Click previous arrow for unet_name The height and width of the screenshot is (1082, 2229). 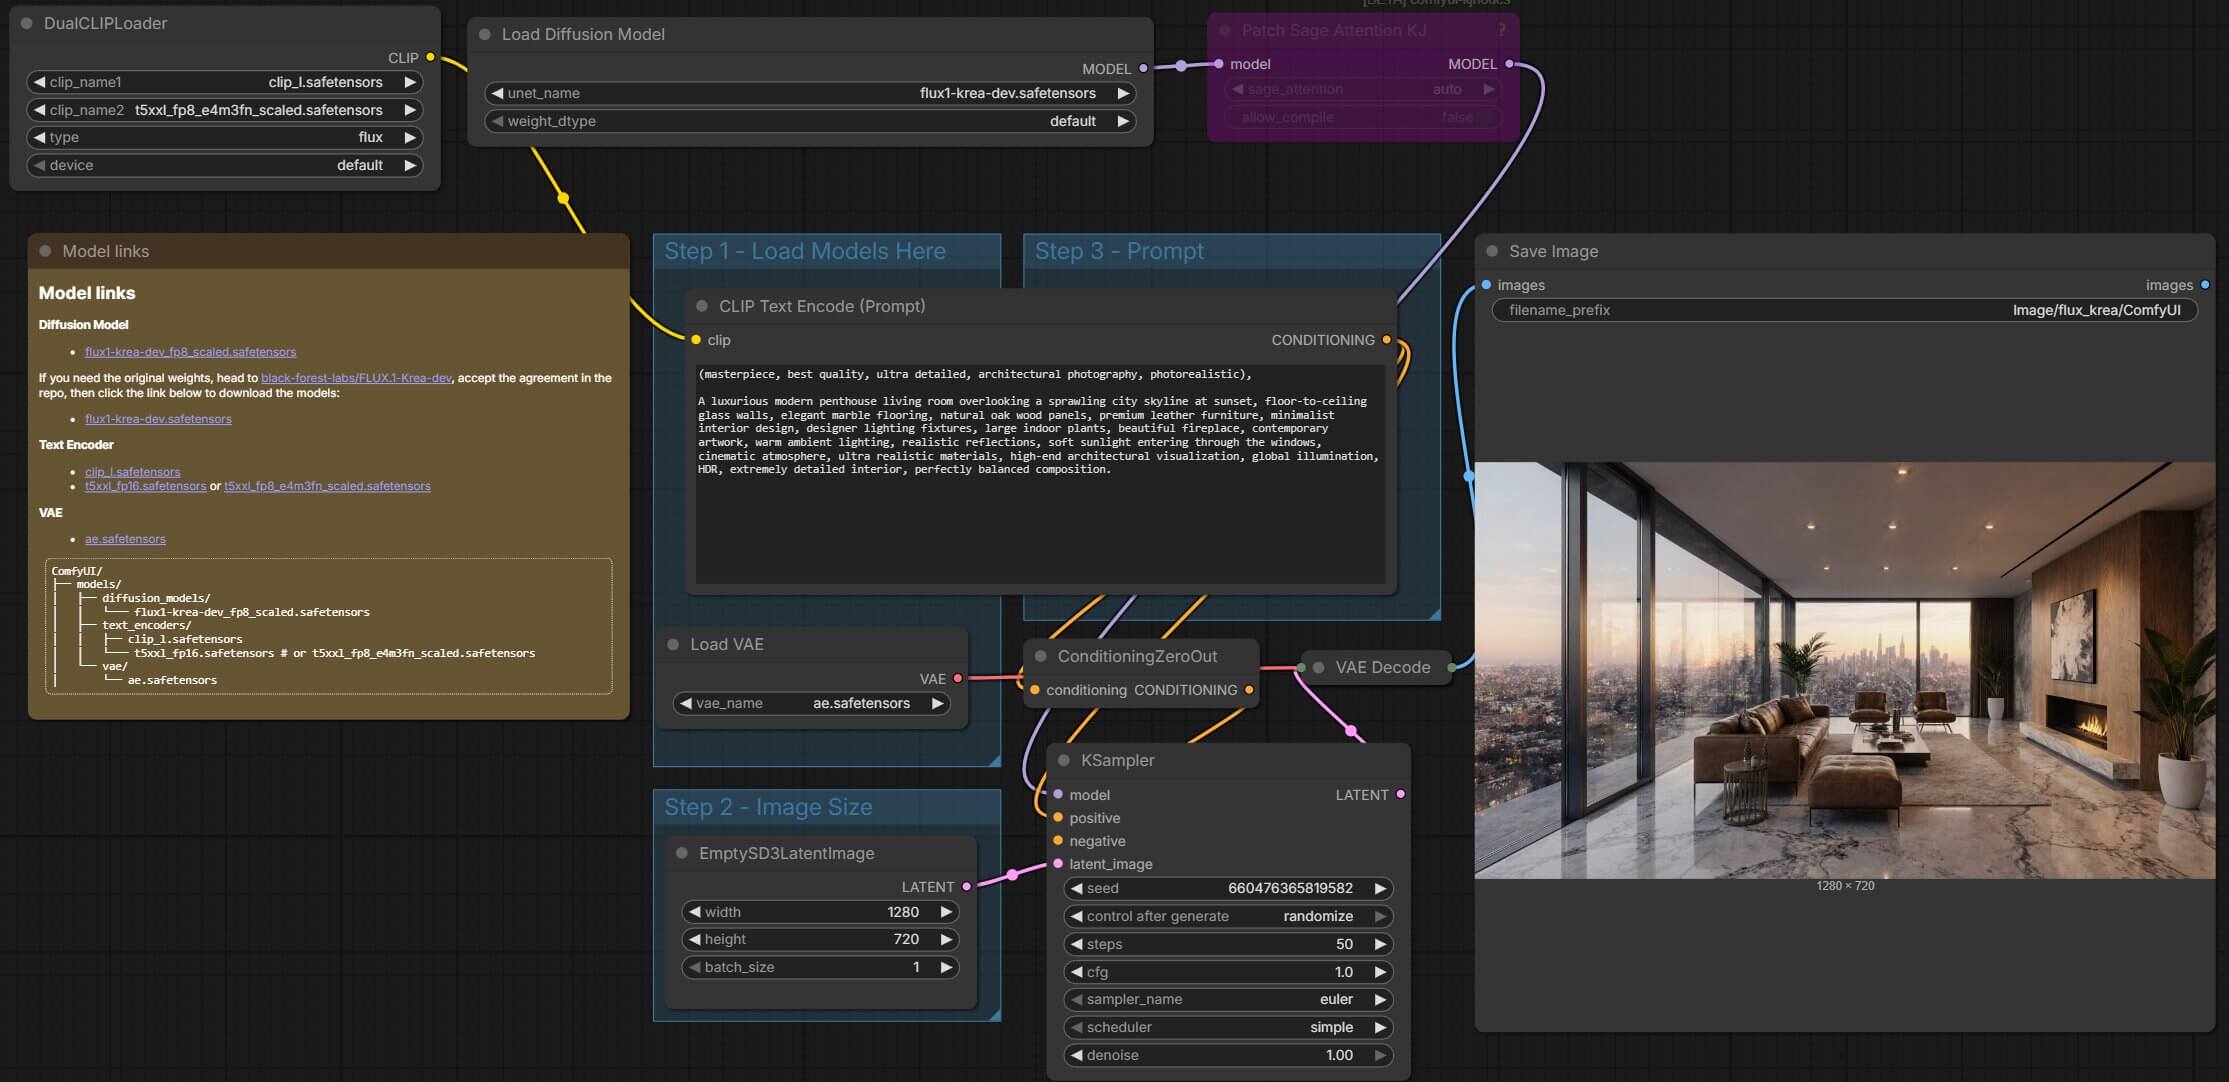497,93
